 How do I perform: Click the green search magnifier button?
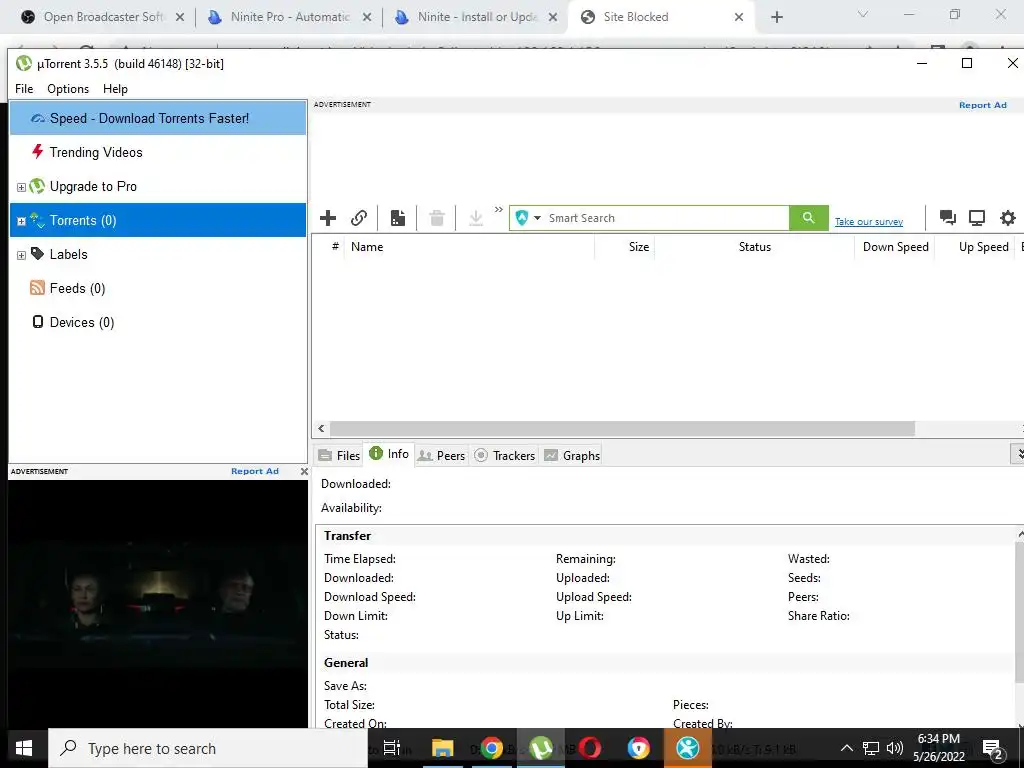(808, 218)
